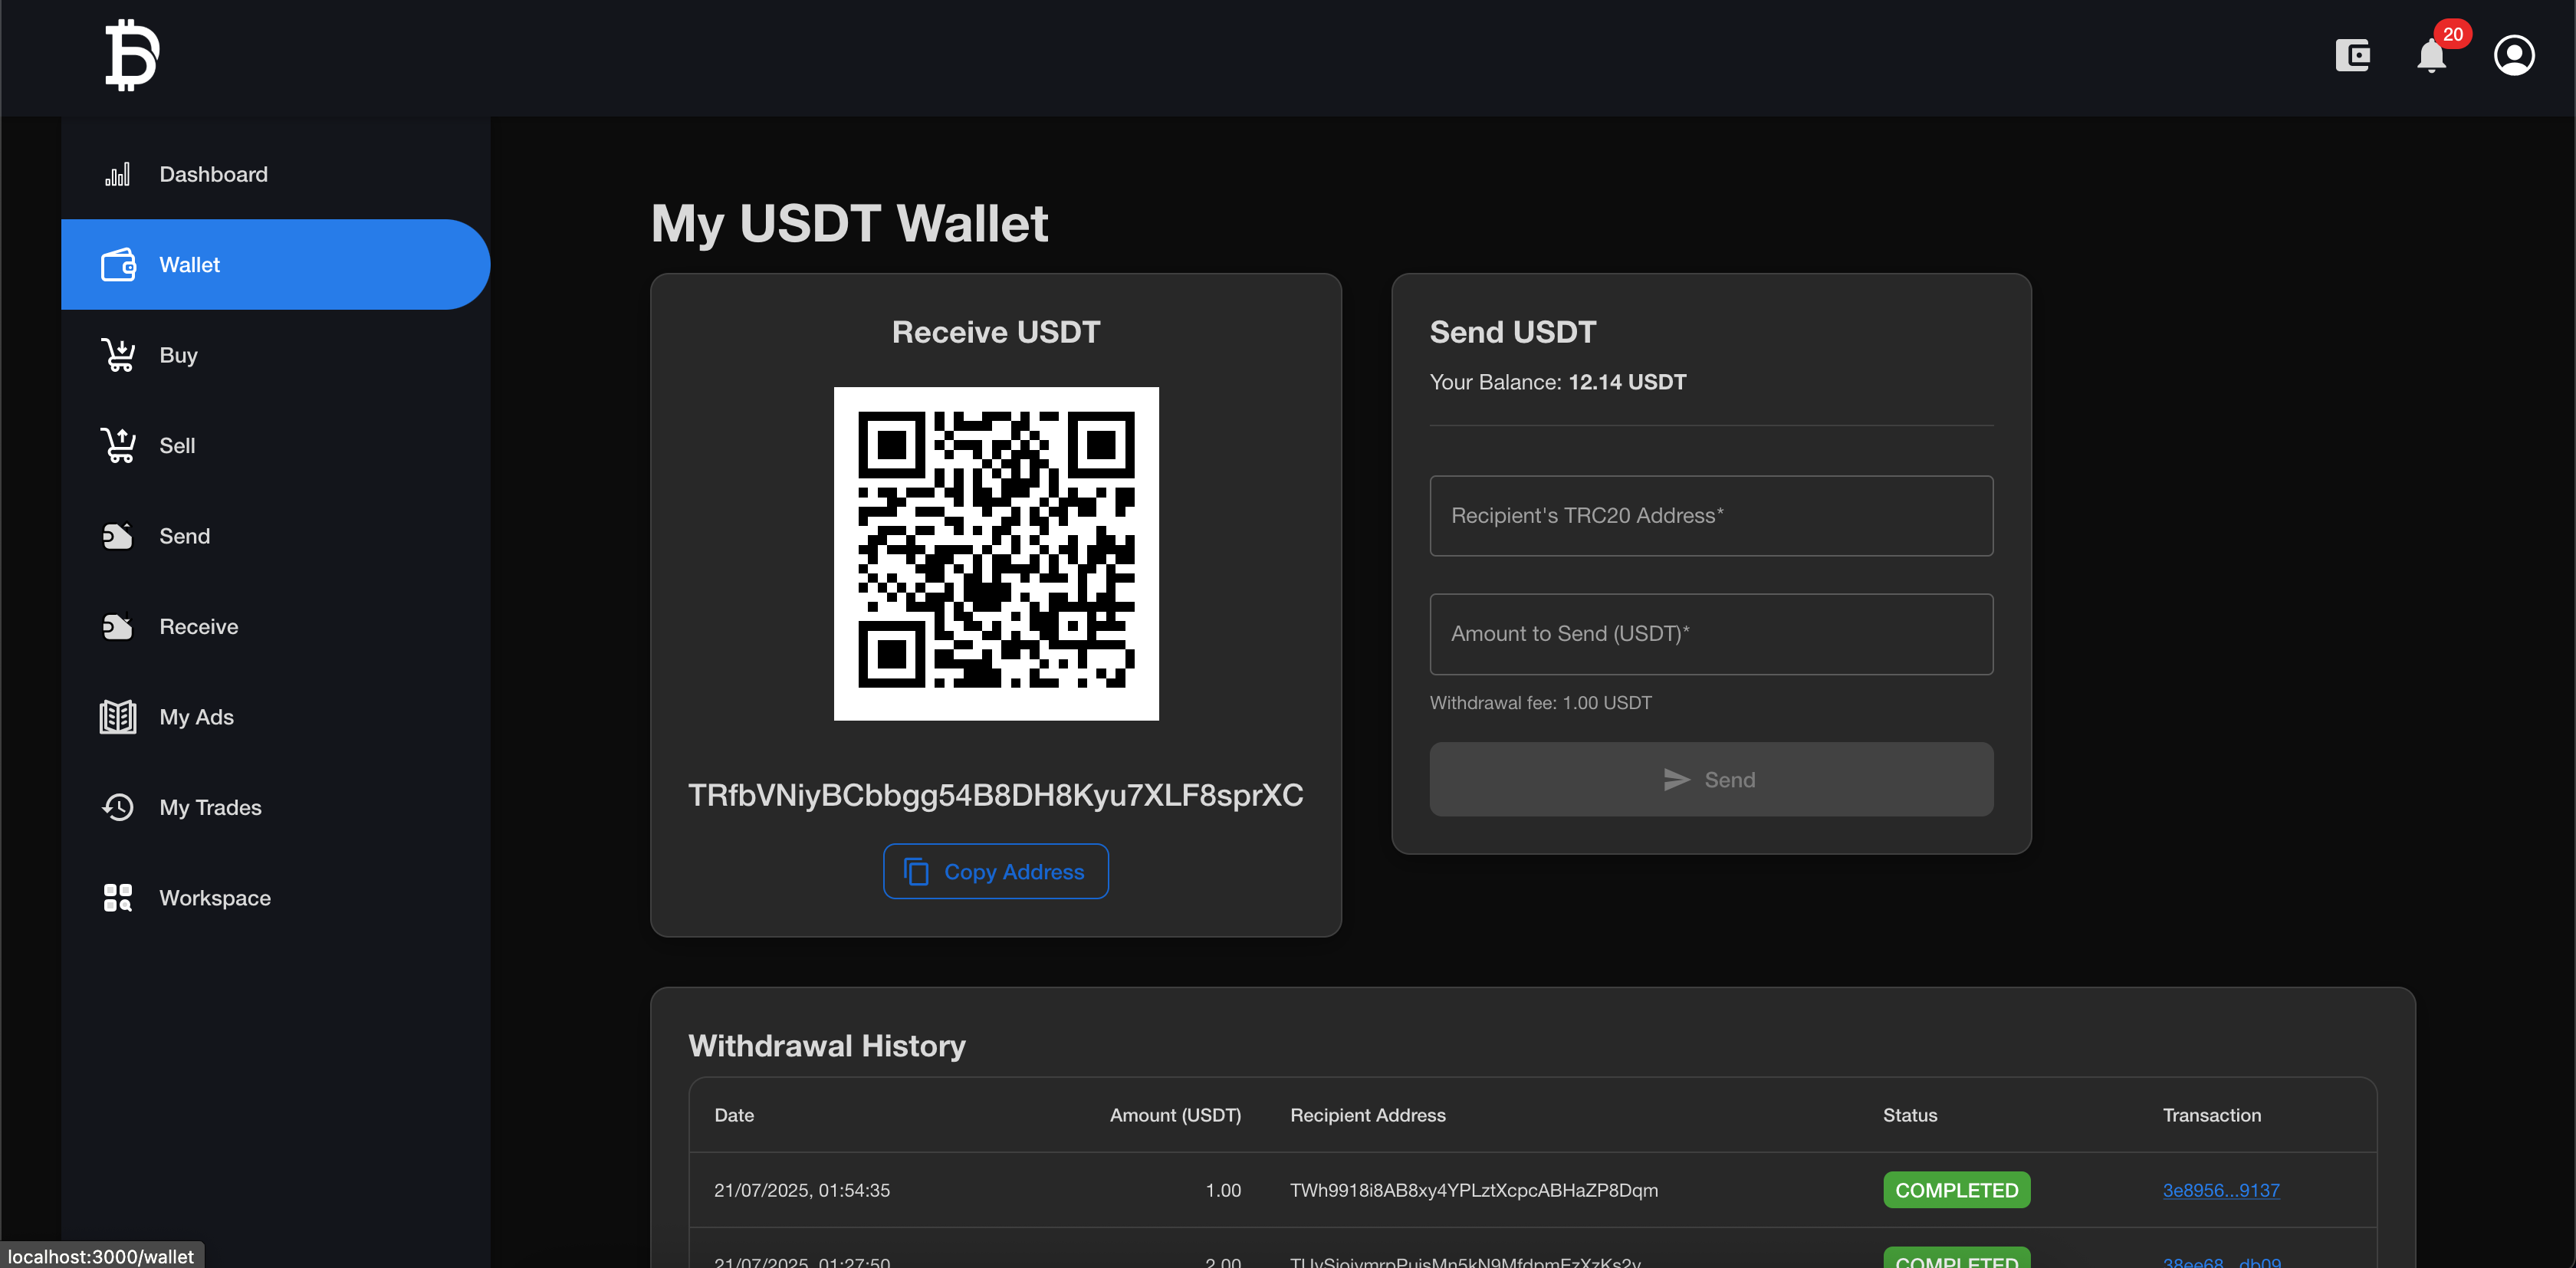
Task: Navigate to Send in sidebar
Action: pyautogui.click(x=276, y=536)
